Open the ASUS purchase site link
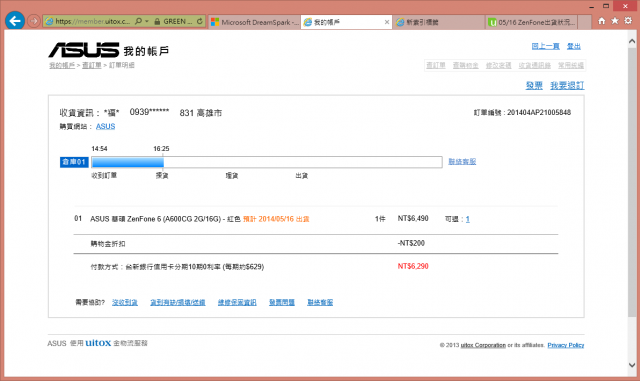 point(105,127)
